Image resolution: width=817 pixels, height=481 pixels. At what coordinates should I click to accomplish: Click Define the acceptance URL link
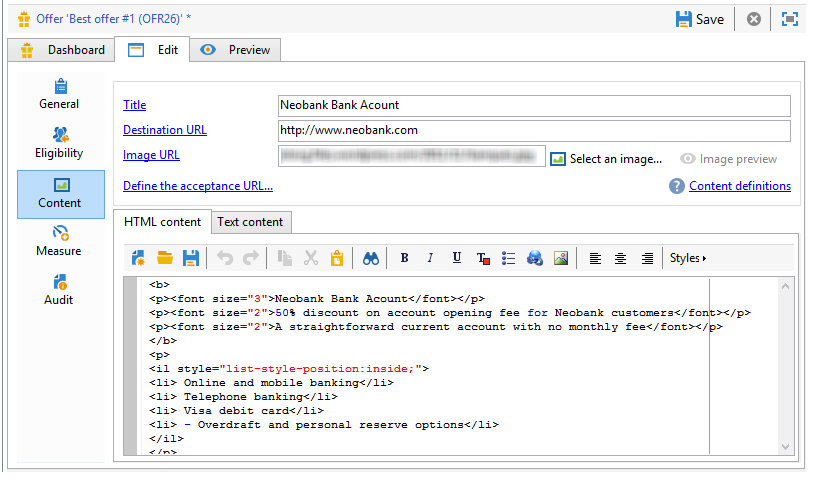pyautogui.click(x=198, y=187)
